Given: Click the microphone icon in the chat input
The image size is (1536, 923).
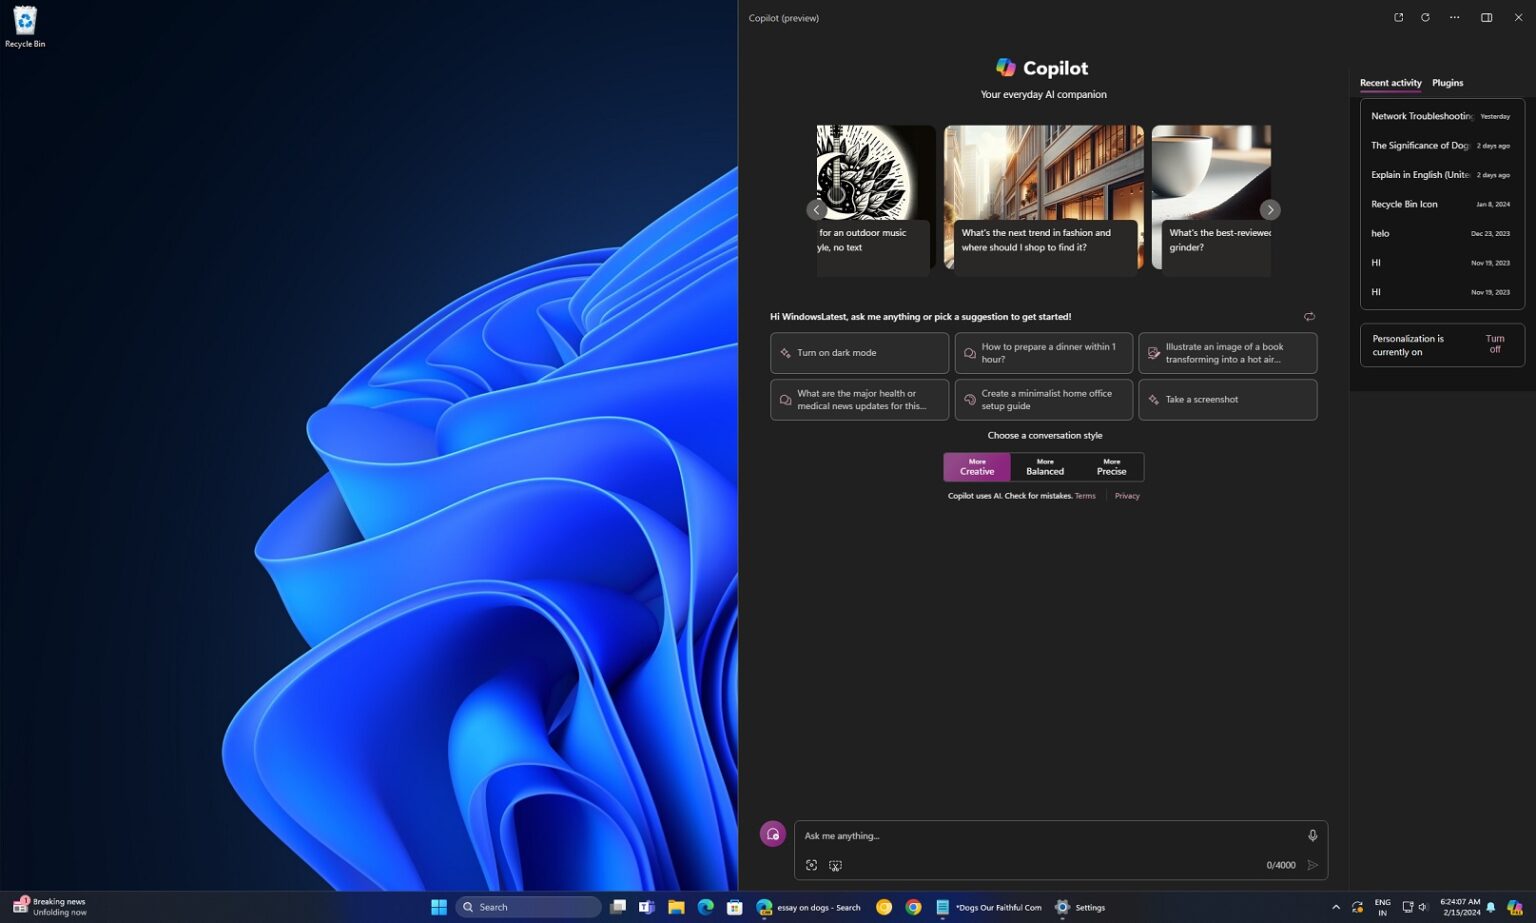Looking at the screenshot, I should point(1312,835).
